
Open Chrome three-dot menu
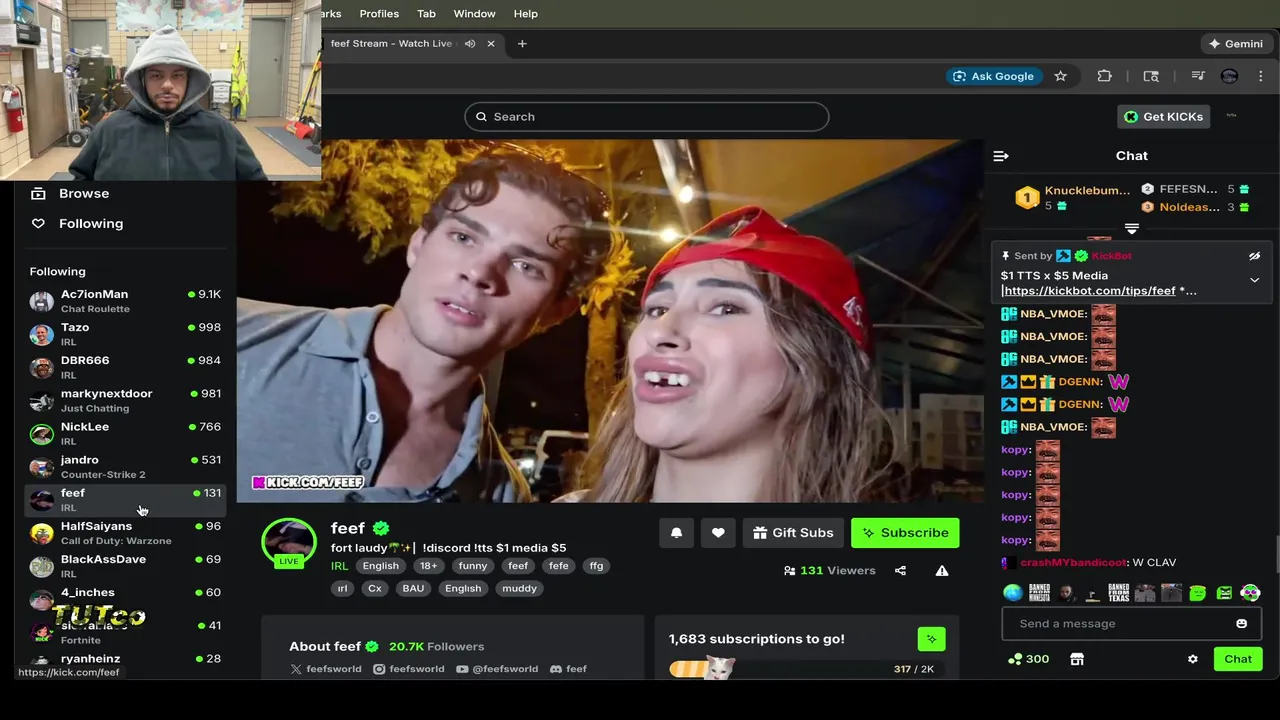pos(1261,76)
